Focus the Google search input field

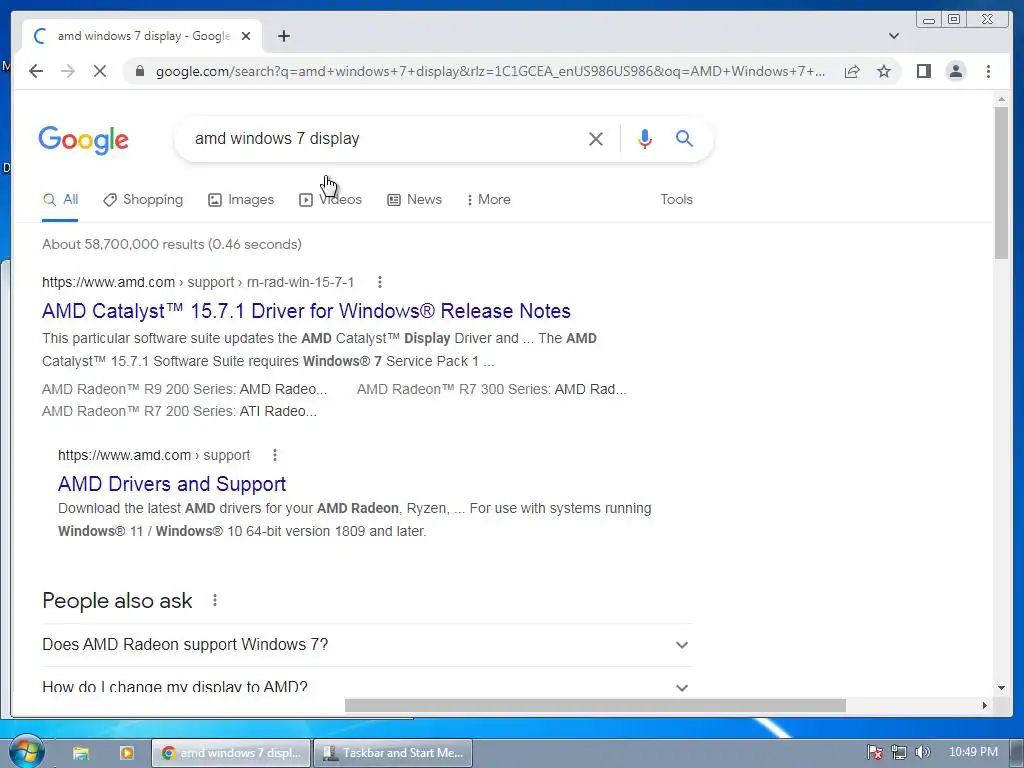click(385, 138)
